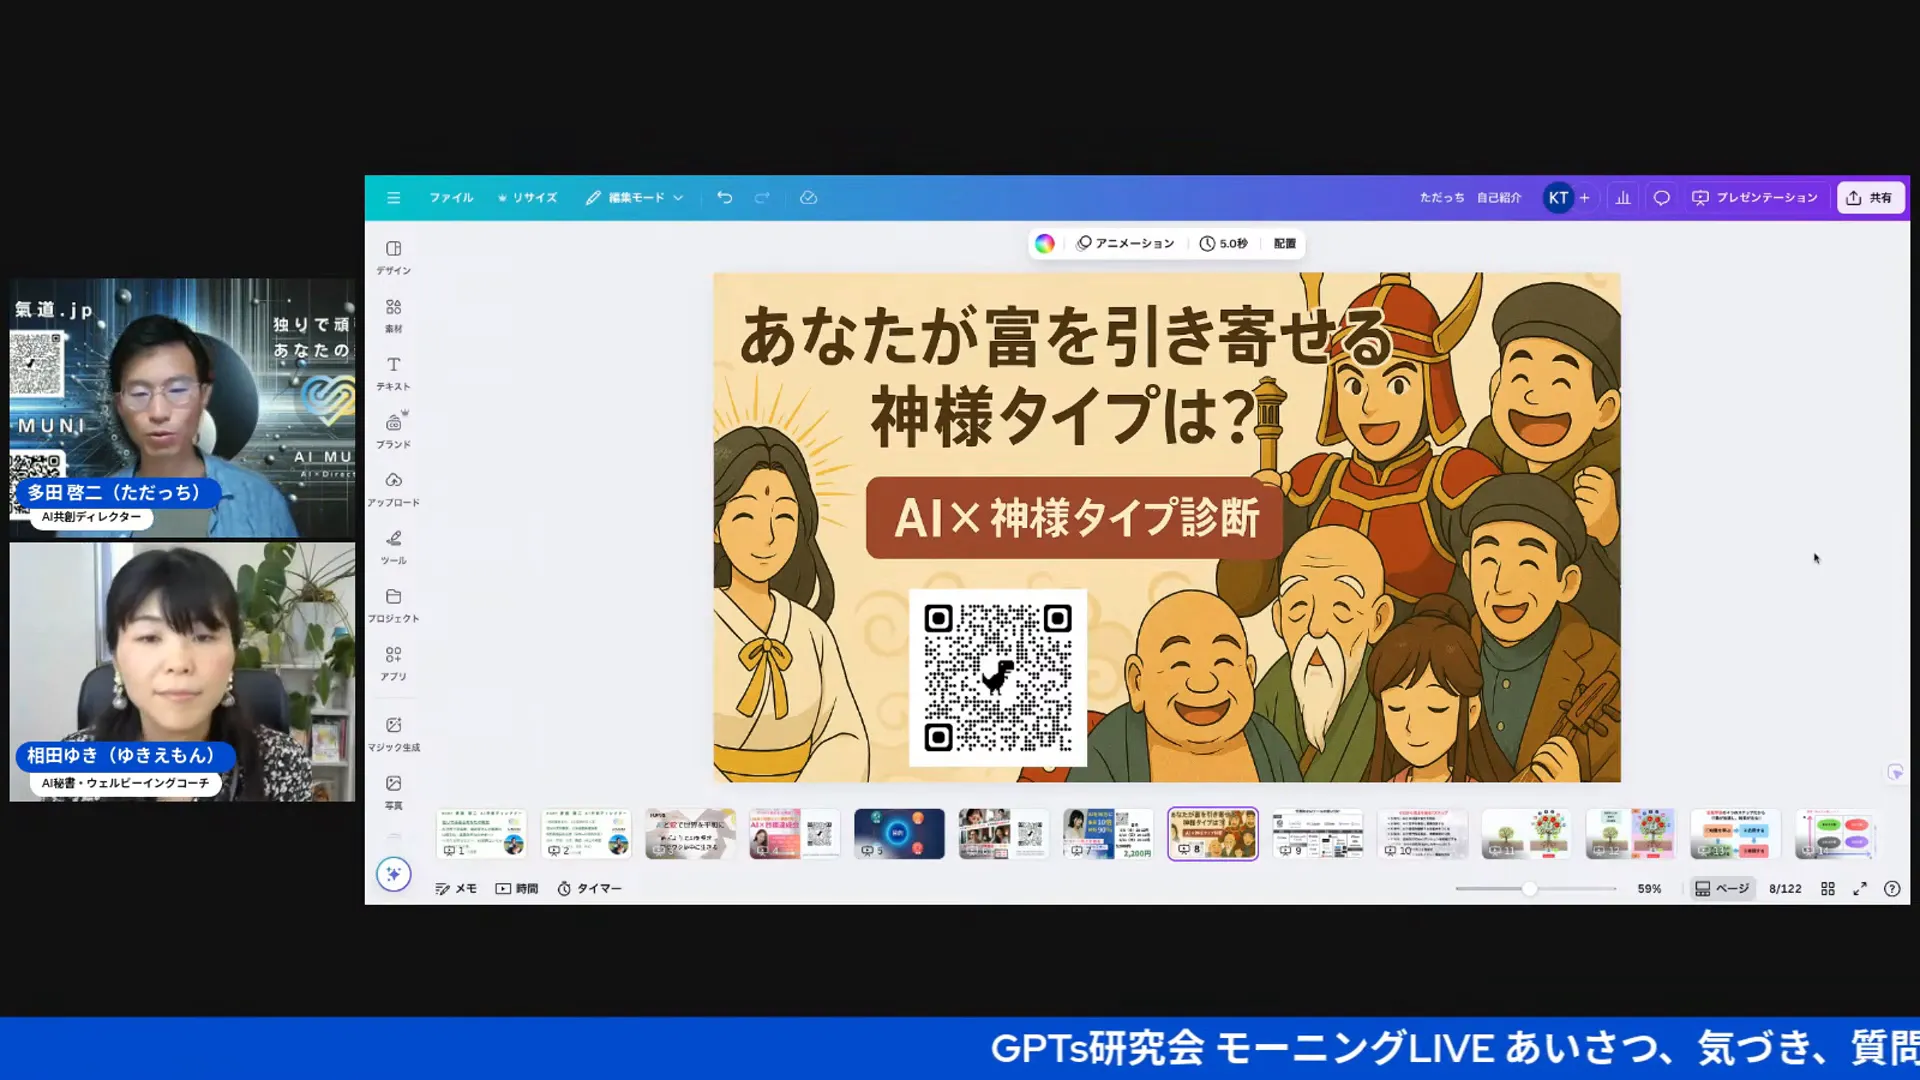
Task: Click the redo arrow
Action: tap(762, 198)
